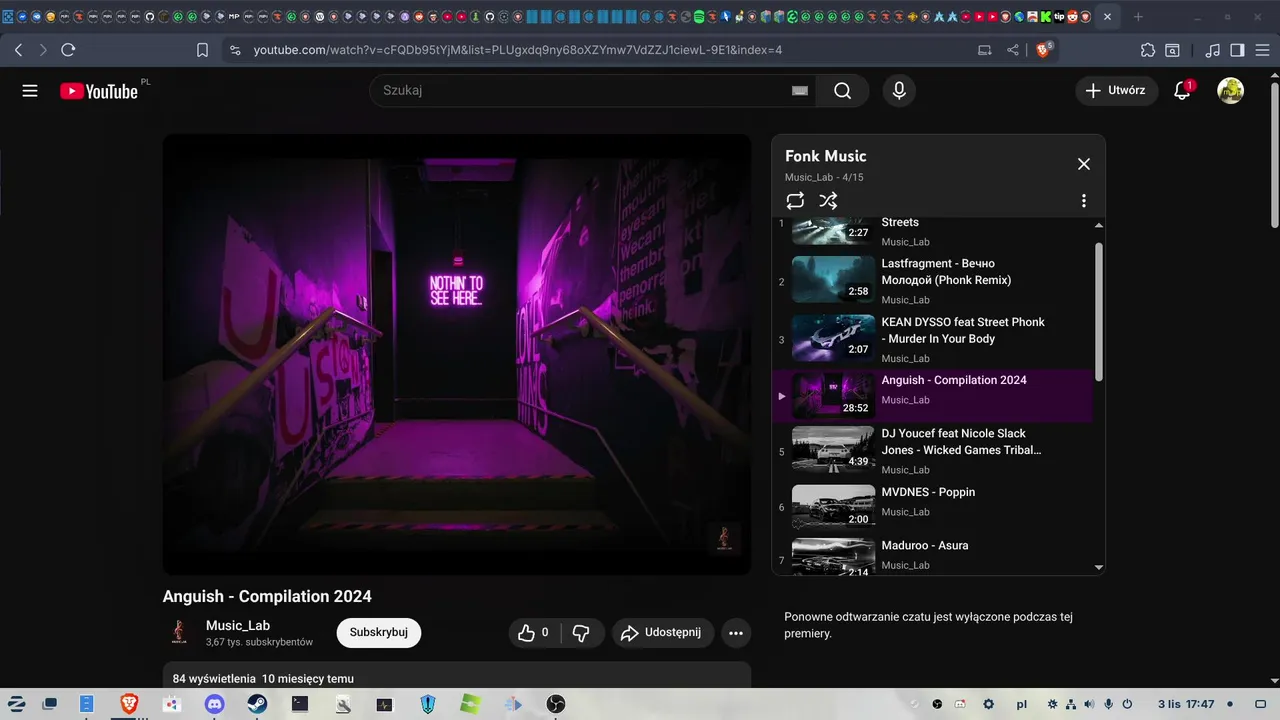Click the 2:58 Lastfragment thumbnail
Screen dimensions: 1280x720
coord(833,280)
